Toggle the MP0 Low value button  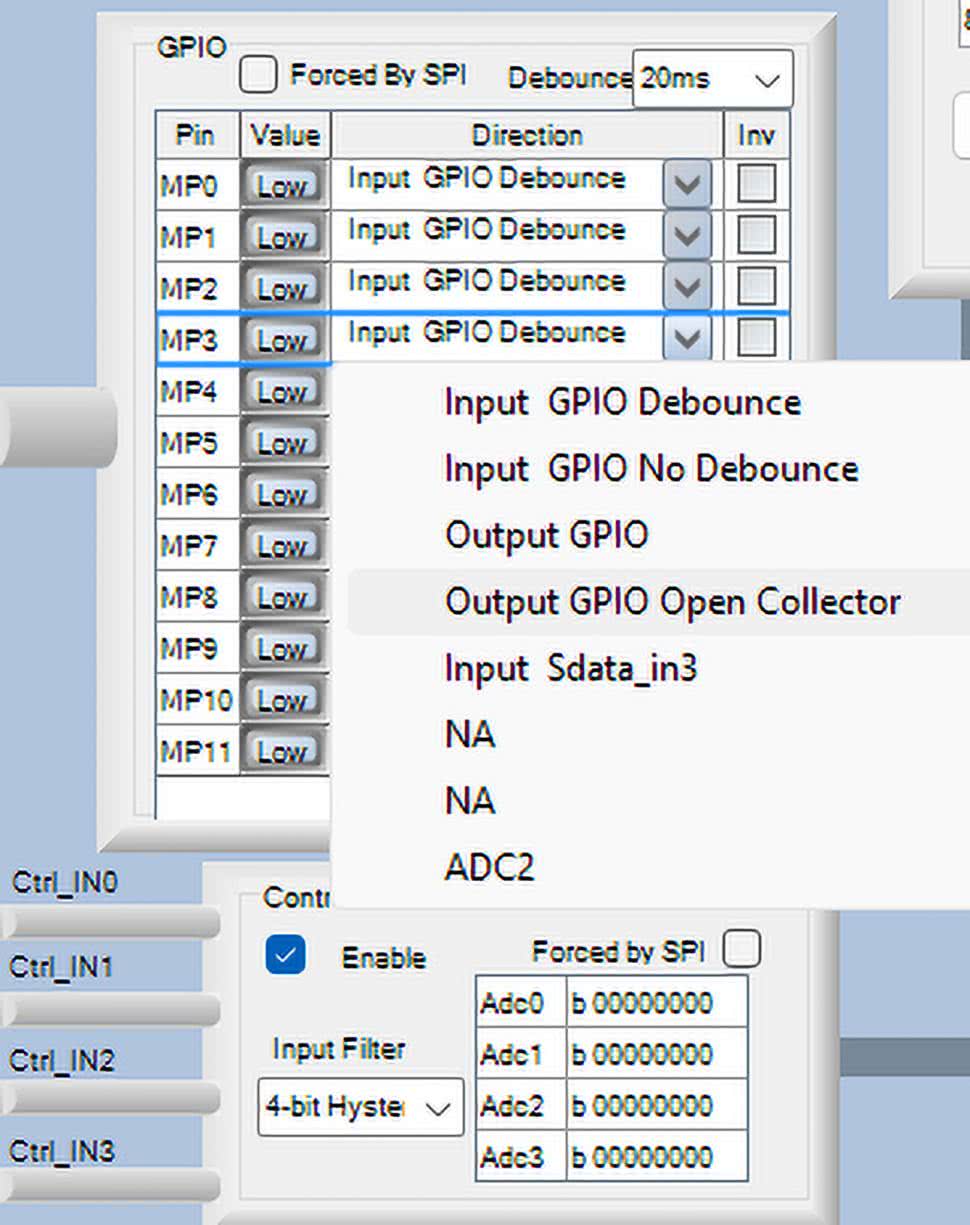click(282, 186)
